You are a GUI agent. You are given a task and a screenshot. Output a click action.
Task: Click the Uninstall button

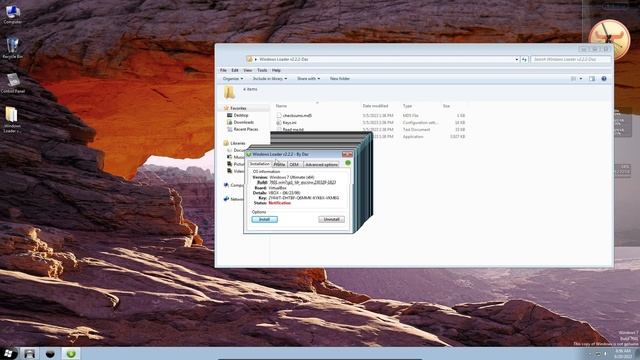[331, 220]
